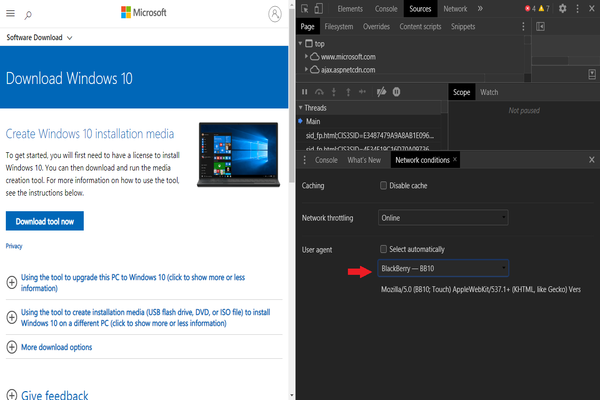Open the hamburger menu on Microsoft page
Image resolution: width=600 pixels, height=400 pixels.
(x=10, y=14)
